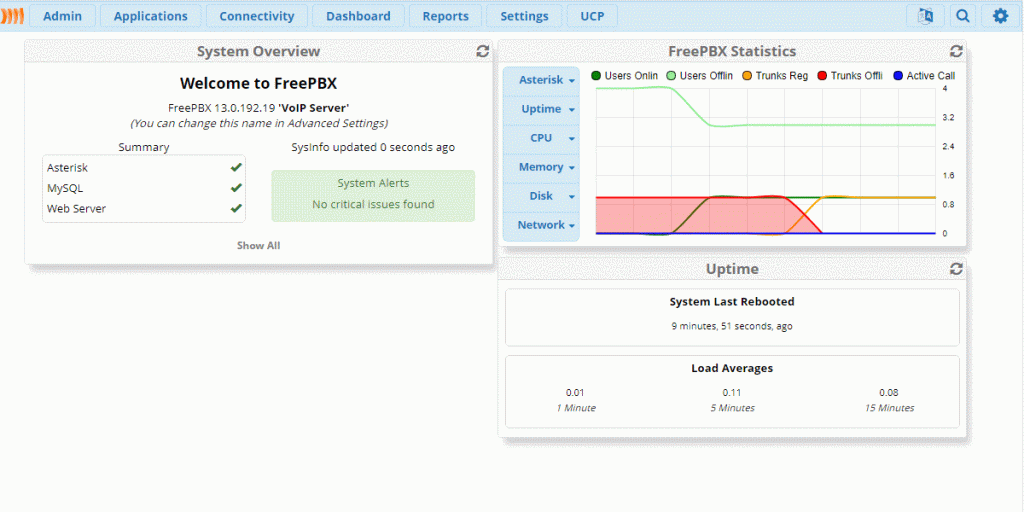Click the Show All link
Screen dimensions: 1024x512
(259, 246)
